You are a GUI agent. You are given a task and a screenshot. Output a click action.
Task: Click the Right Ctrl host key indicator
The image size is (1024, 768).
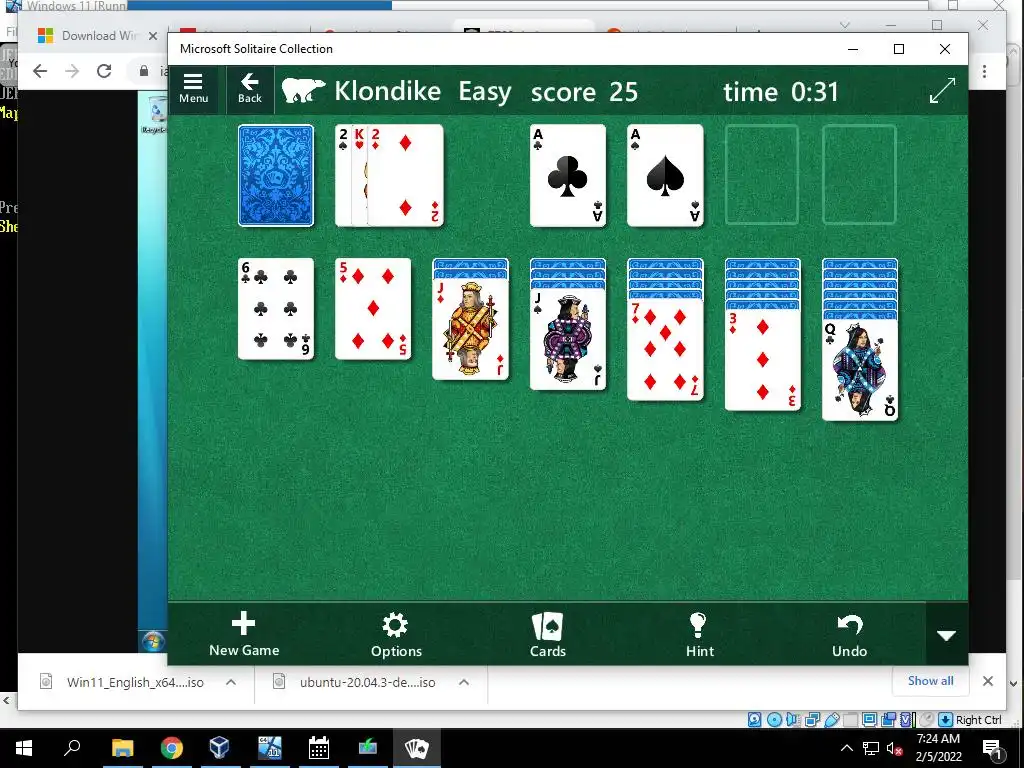pyautogui.click(x=978, y=720)
